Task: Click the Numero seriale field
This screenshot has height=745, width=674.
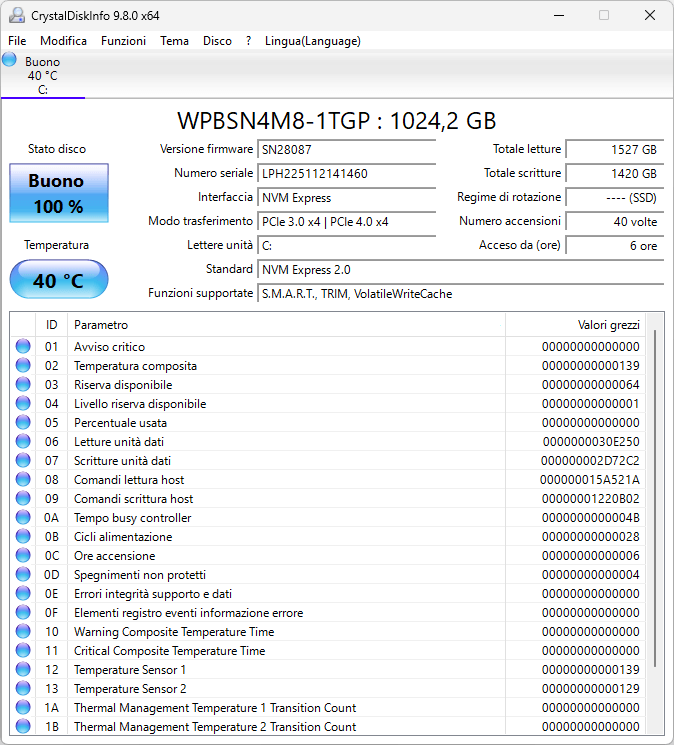Action: pos(347,174)
